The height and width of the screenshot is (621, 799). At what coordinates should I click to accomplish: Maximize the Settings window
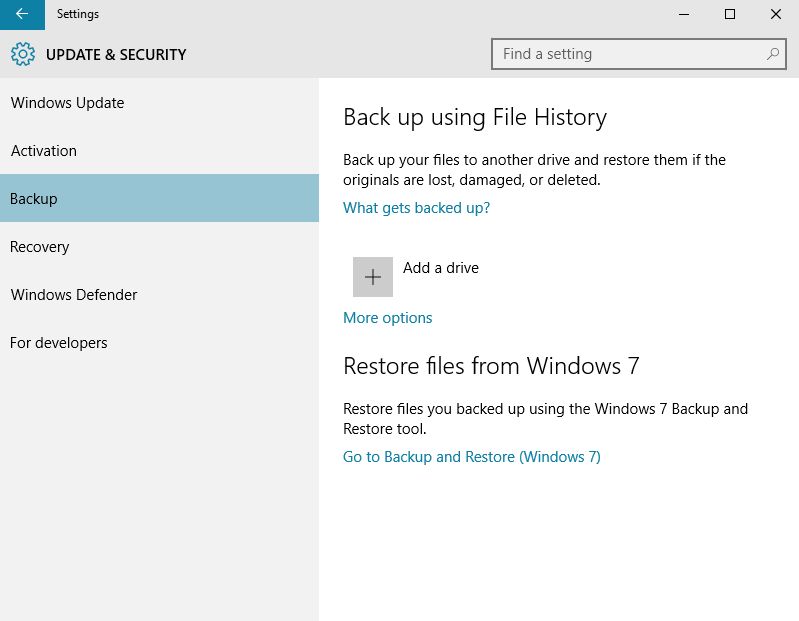[730, 14]
